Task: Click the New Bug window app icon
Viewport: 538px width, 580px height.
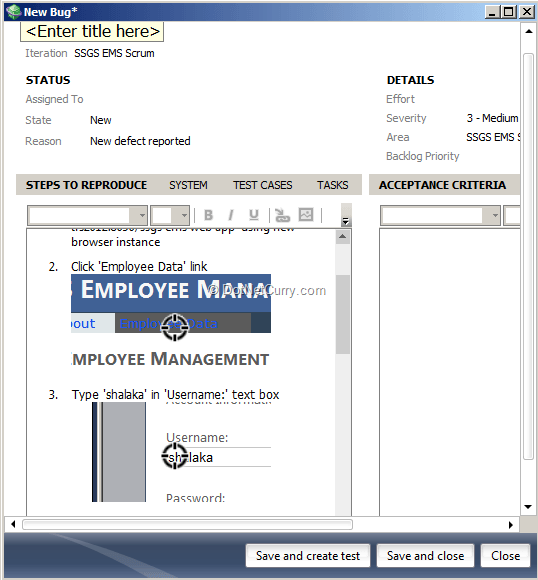Action: (x=14, y=11)
